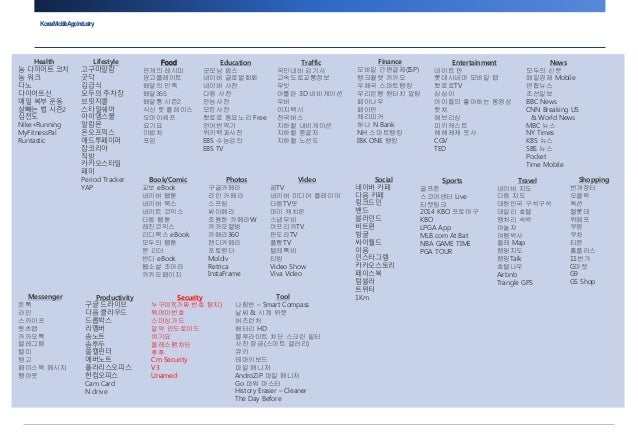Click "Retrica" under Photos
Screen dimensions: 638x442
click(218, 267)
